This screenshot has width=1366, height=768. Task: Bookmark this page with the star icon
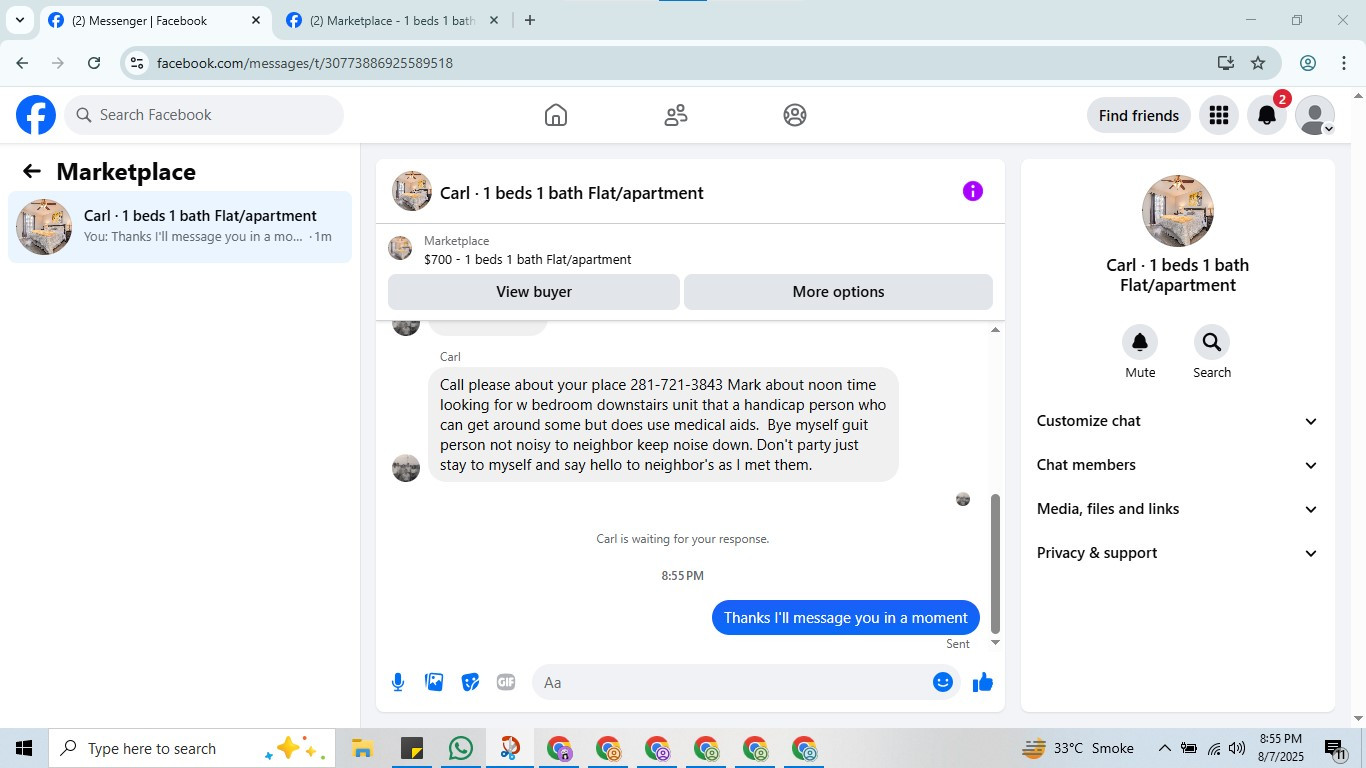[x=1258, y=63]
